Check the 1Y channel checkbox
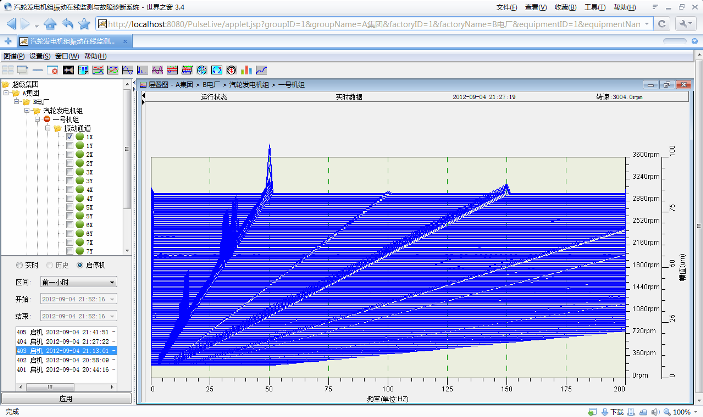Viewport: 703px width, 417px height. point(69,146)
